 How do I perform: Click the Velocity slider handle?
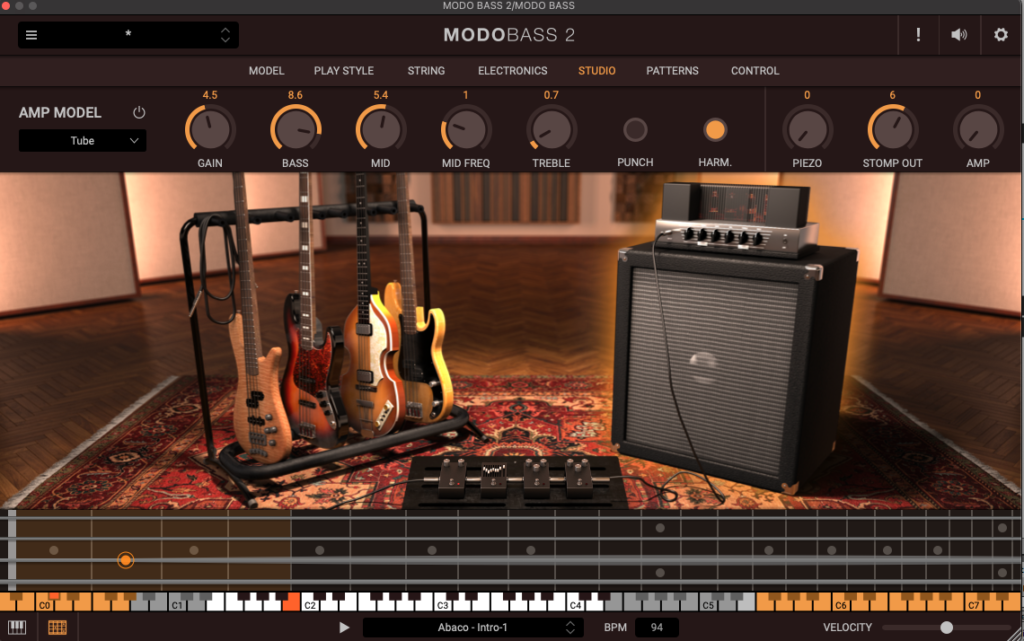coord(946,627)
